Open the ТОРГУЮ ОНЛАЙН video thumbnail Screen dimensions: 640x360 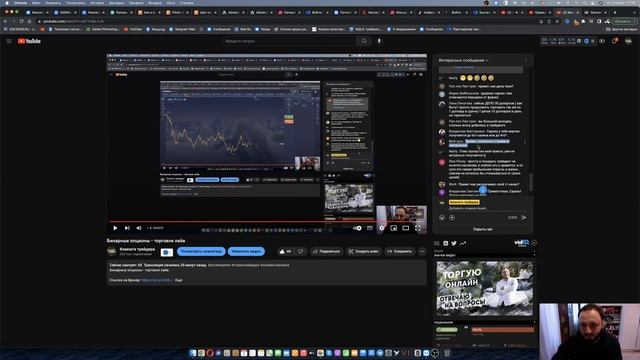click(484, 289)
